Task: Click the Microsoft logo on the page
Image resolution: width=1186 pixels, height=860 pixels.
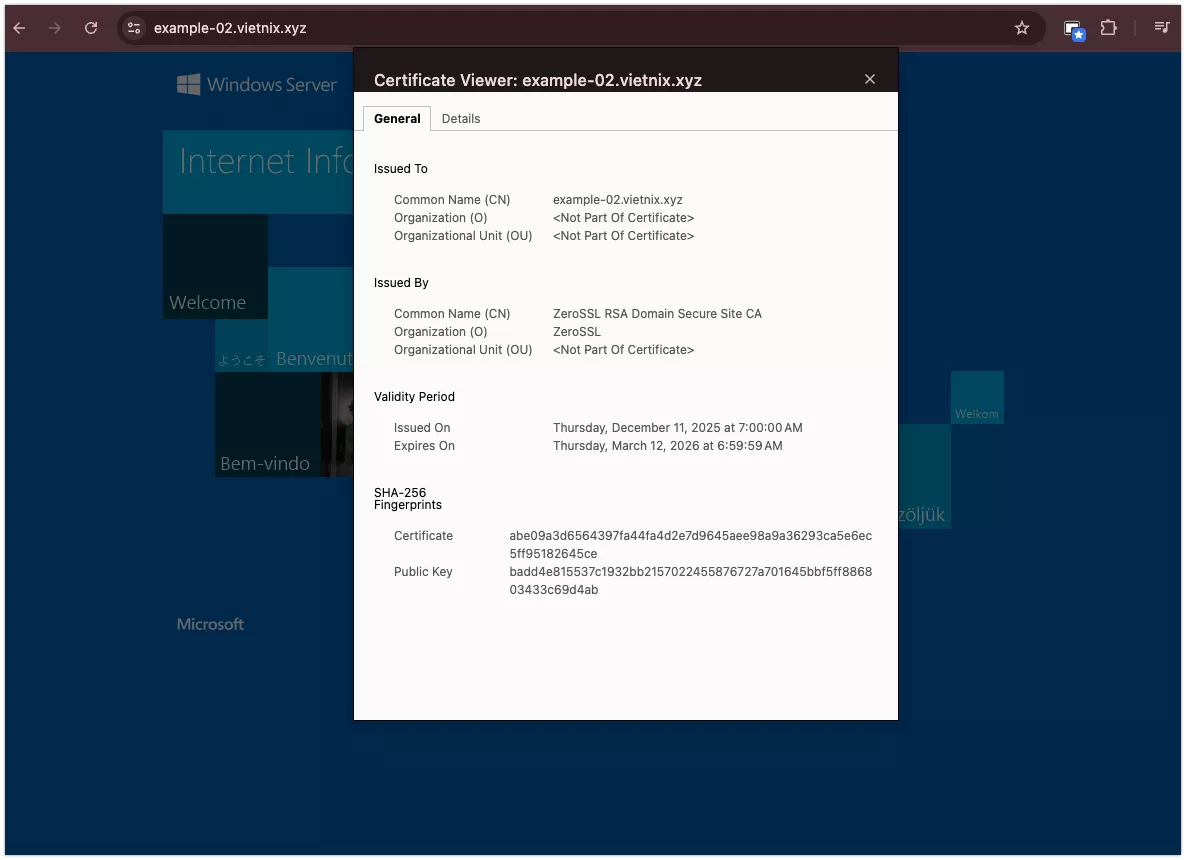Action: click(x=210, y=624)
